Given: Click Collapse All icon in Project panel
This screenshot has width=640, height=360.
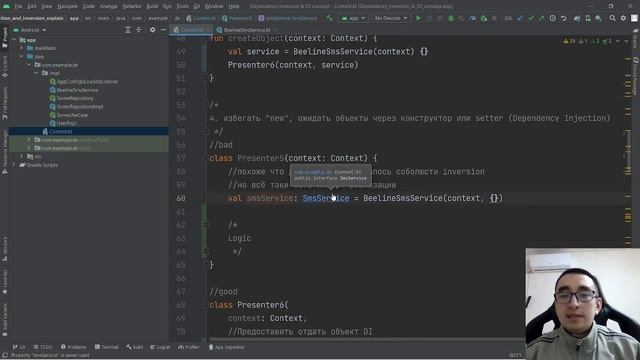Looking at the screenshot, I should [x=139, y=30].
